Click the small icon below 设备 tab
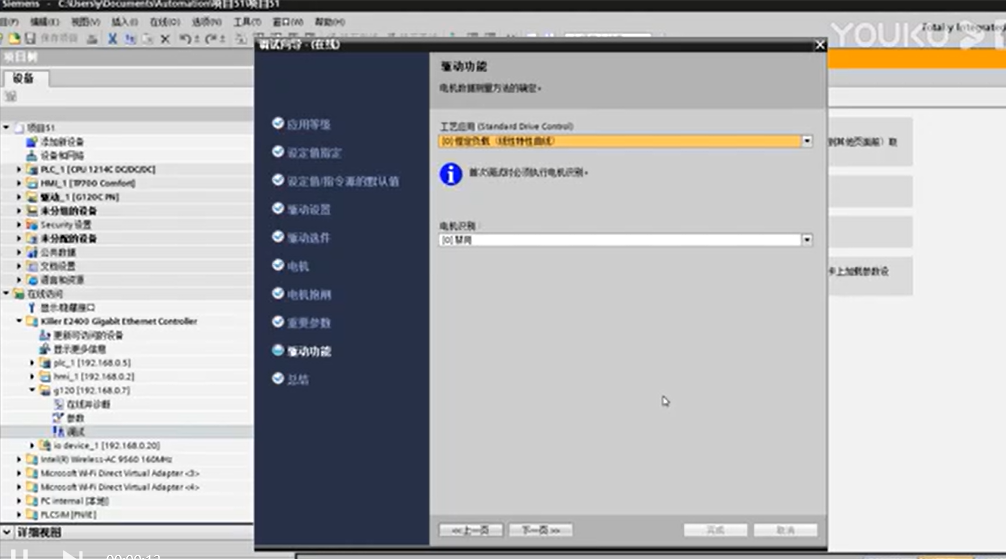The height and width of the screenshot is (559, 1006). point(10,96)
